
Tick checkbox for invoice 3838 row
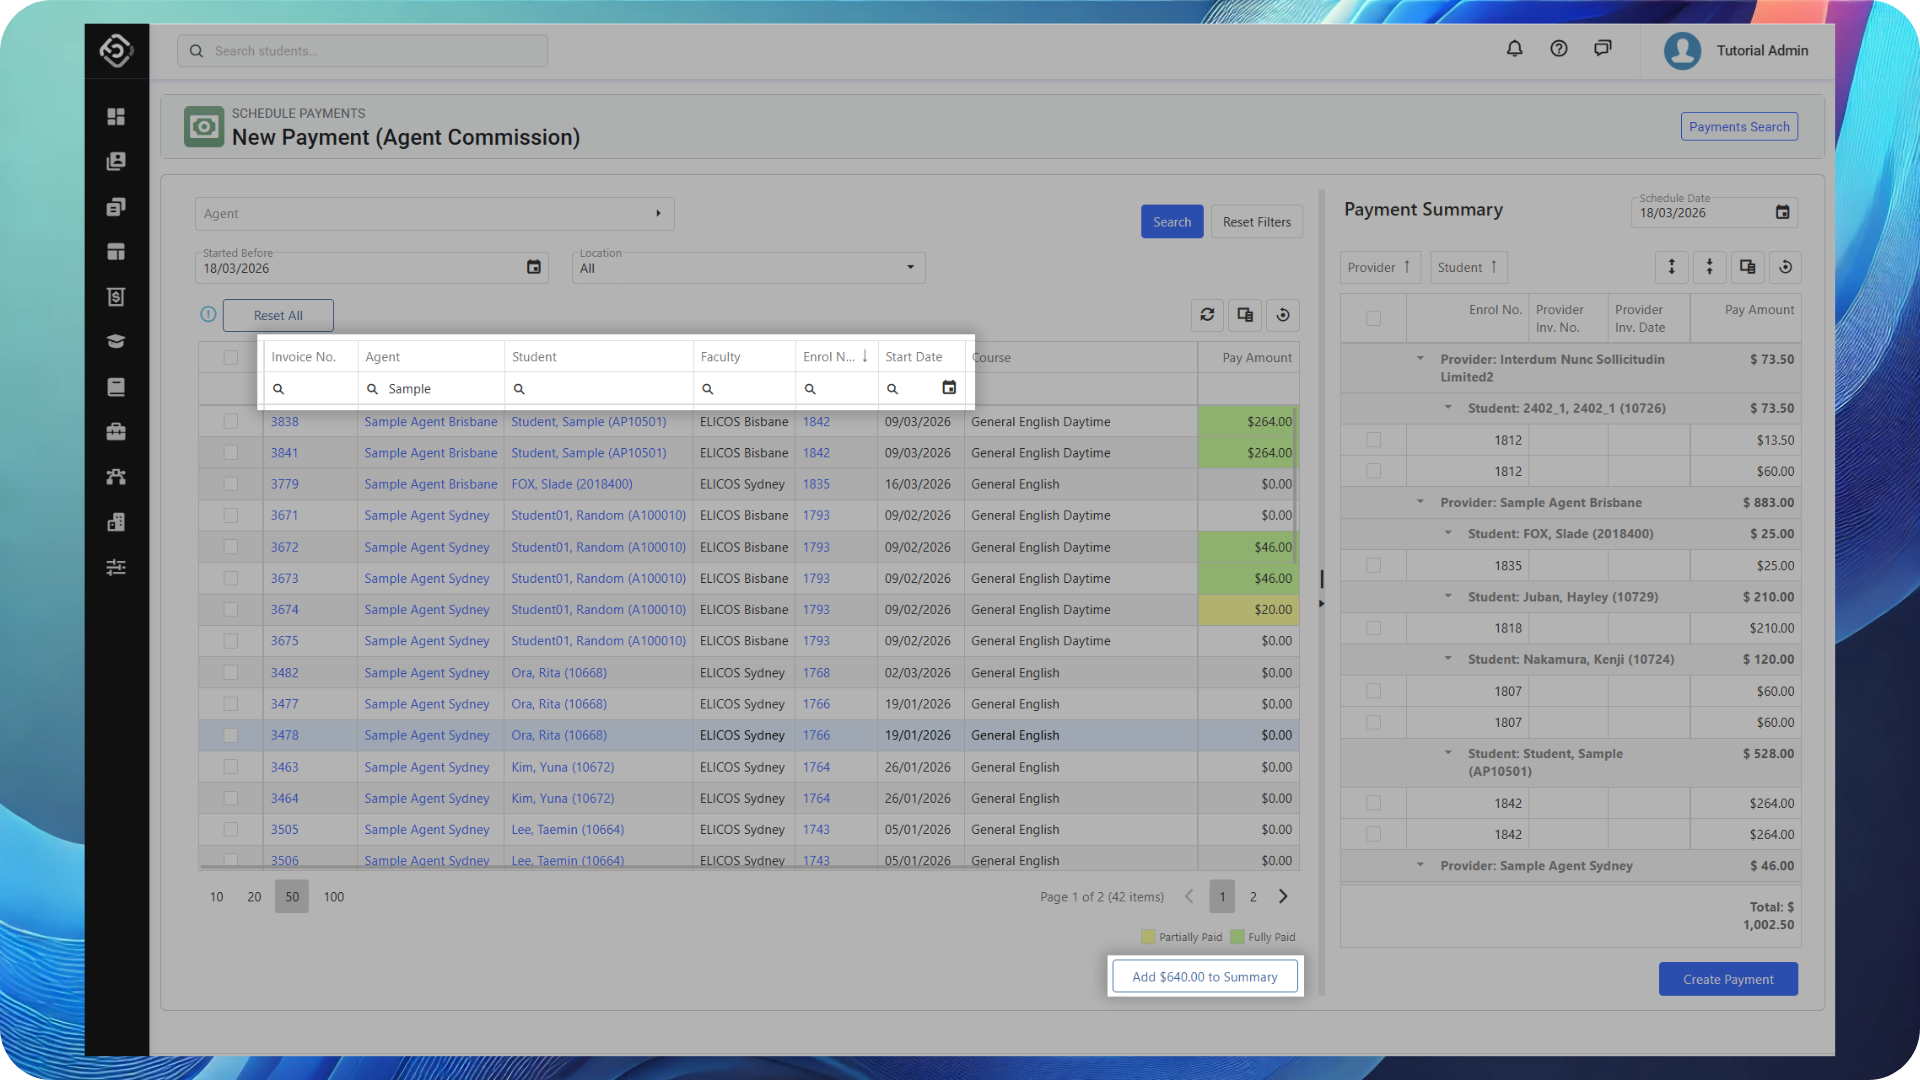(231, 422)
